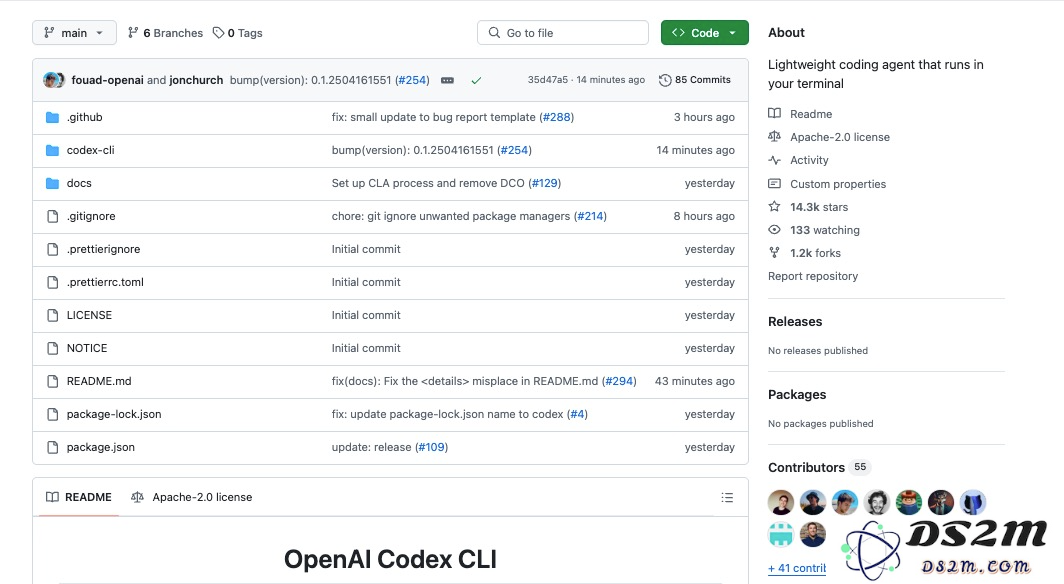
Task: Click the green commit status checkmark
Action: [x=476, y=80]
